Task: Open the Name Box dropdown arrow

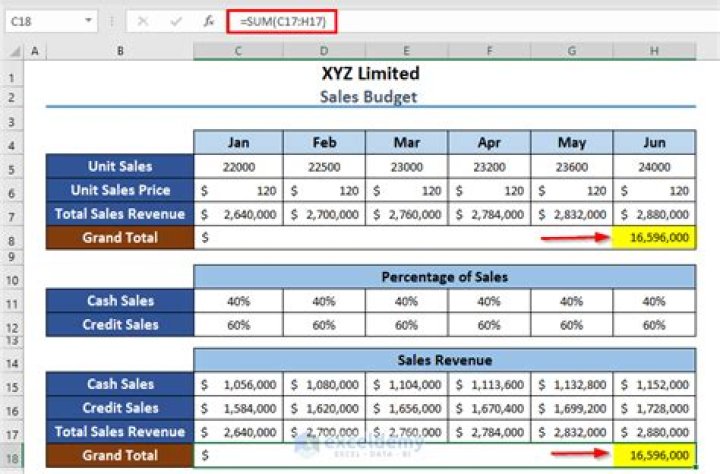Action: pyautogui.click(x=90, y=20)
